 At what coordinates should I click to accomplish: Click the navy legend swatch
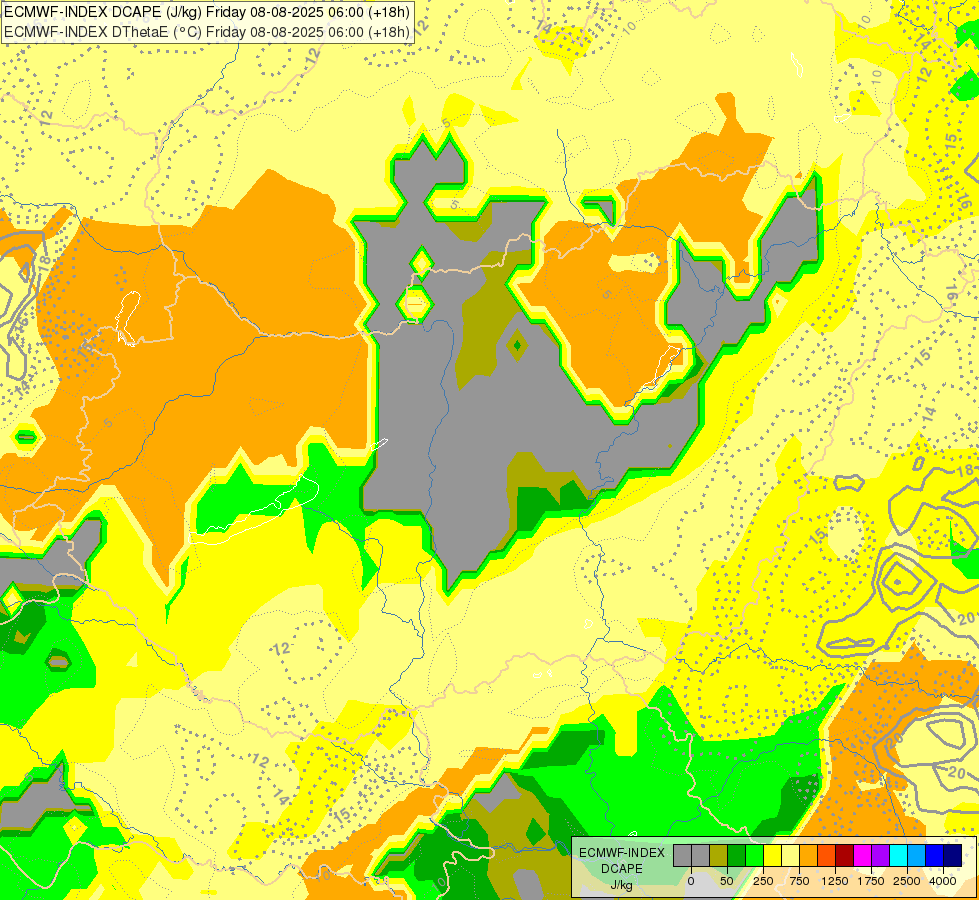[952, 855]
